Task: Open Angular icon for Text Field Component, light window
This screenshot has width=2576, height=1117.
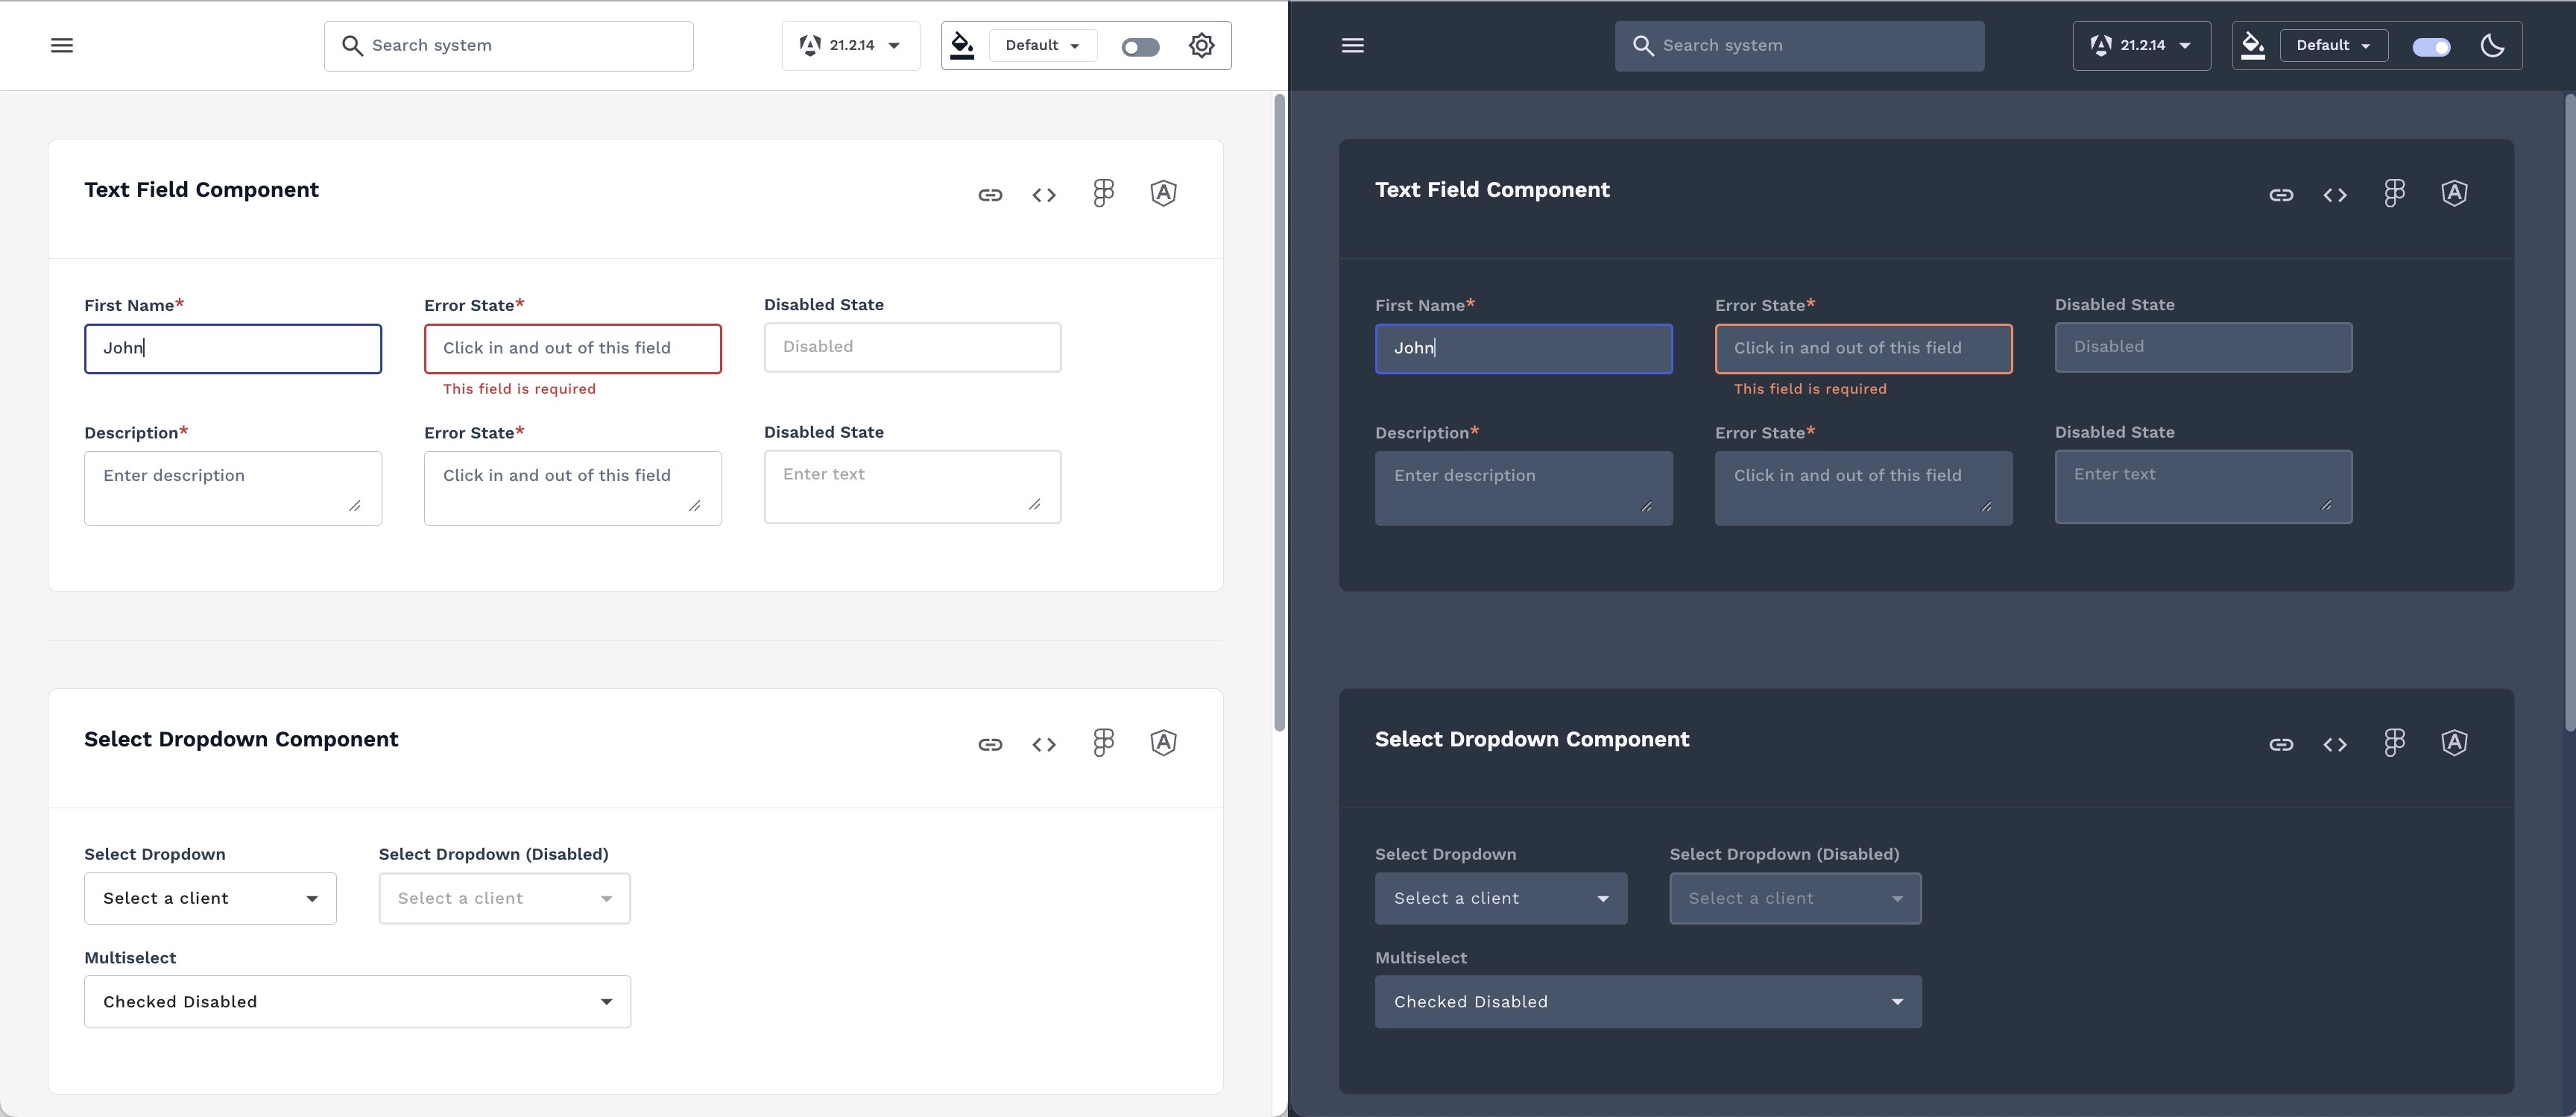Action: [1163, 193]
